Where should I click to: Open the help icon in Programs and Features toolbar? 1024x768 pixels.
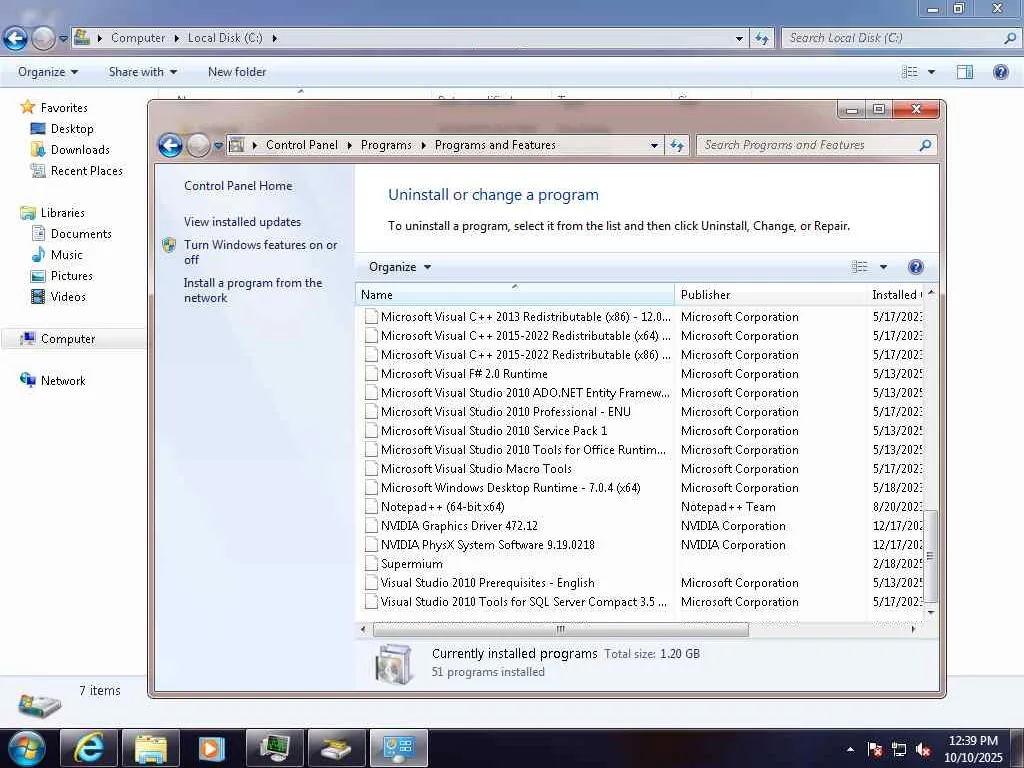point(916,266)
